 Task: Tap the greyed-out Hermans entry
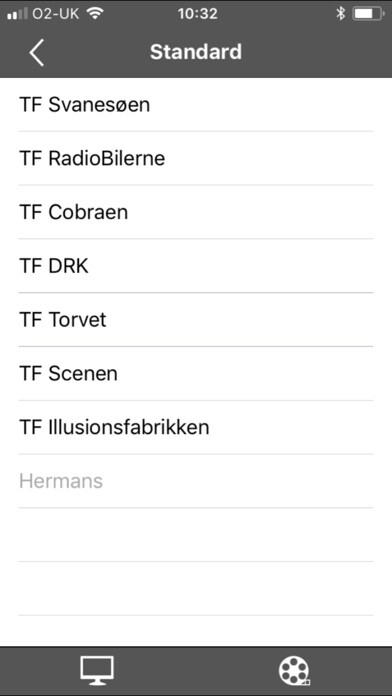pyautogui.click(x=196, y=481)
